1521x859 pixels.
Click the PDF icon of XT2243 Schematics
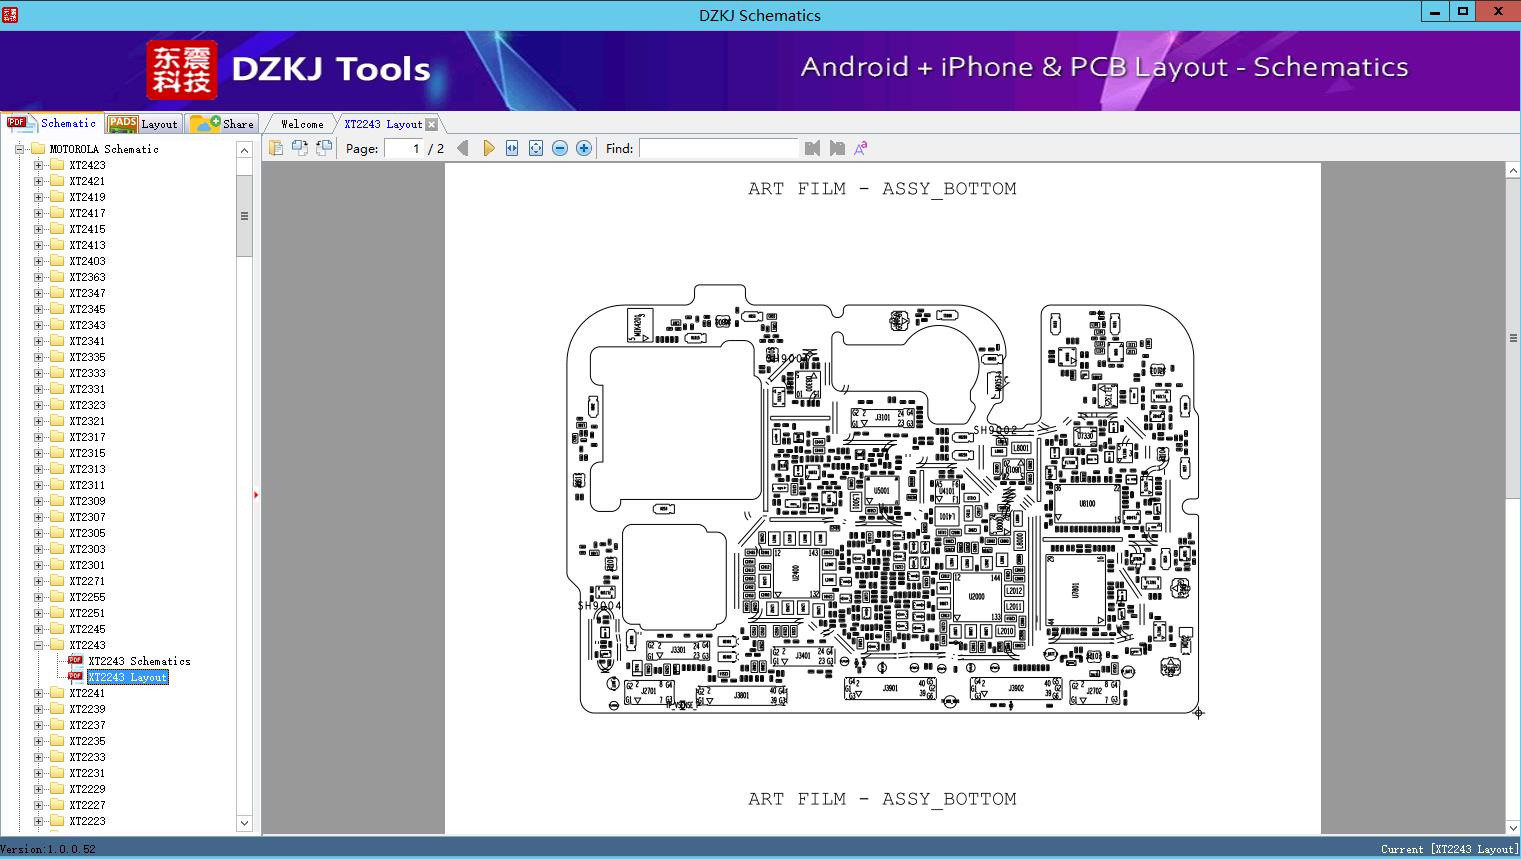point(75,660)
